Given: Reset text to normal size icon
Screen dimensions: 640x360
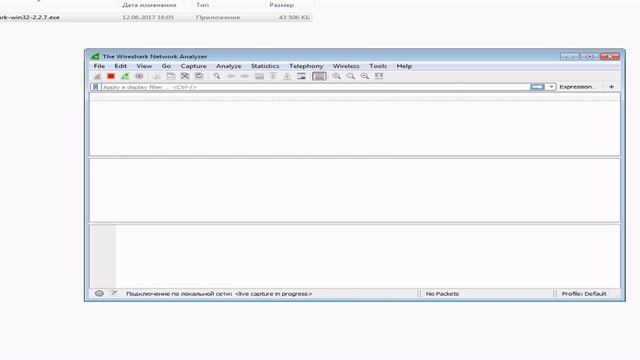Looking at the screenshot, I should 365,76.
